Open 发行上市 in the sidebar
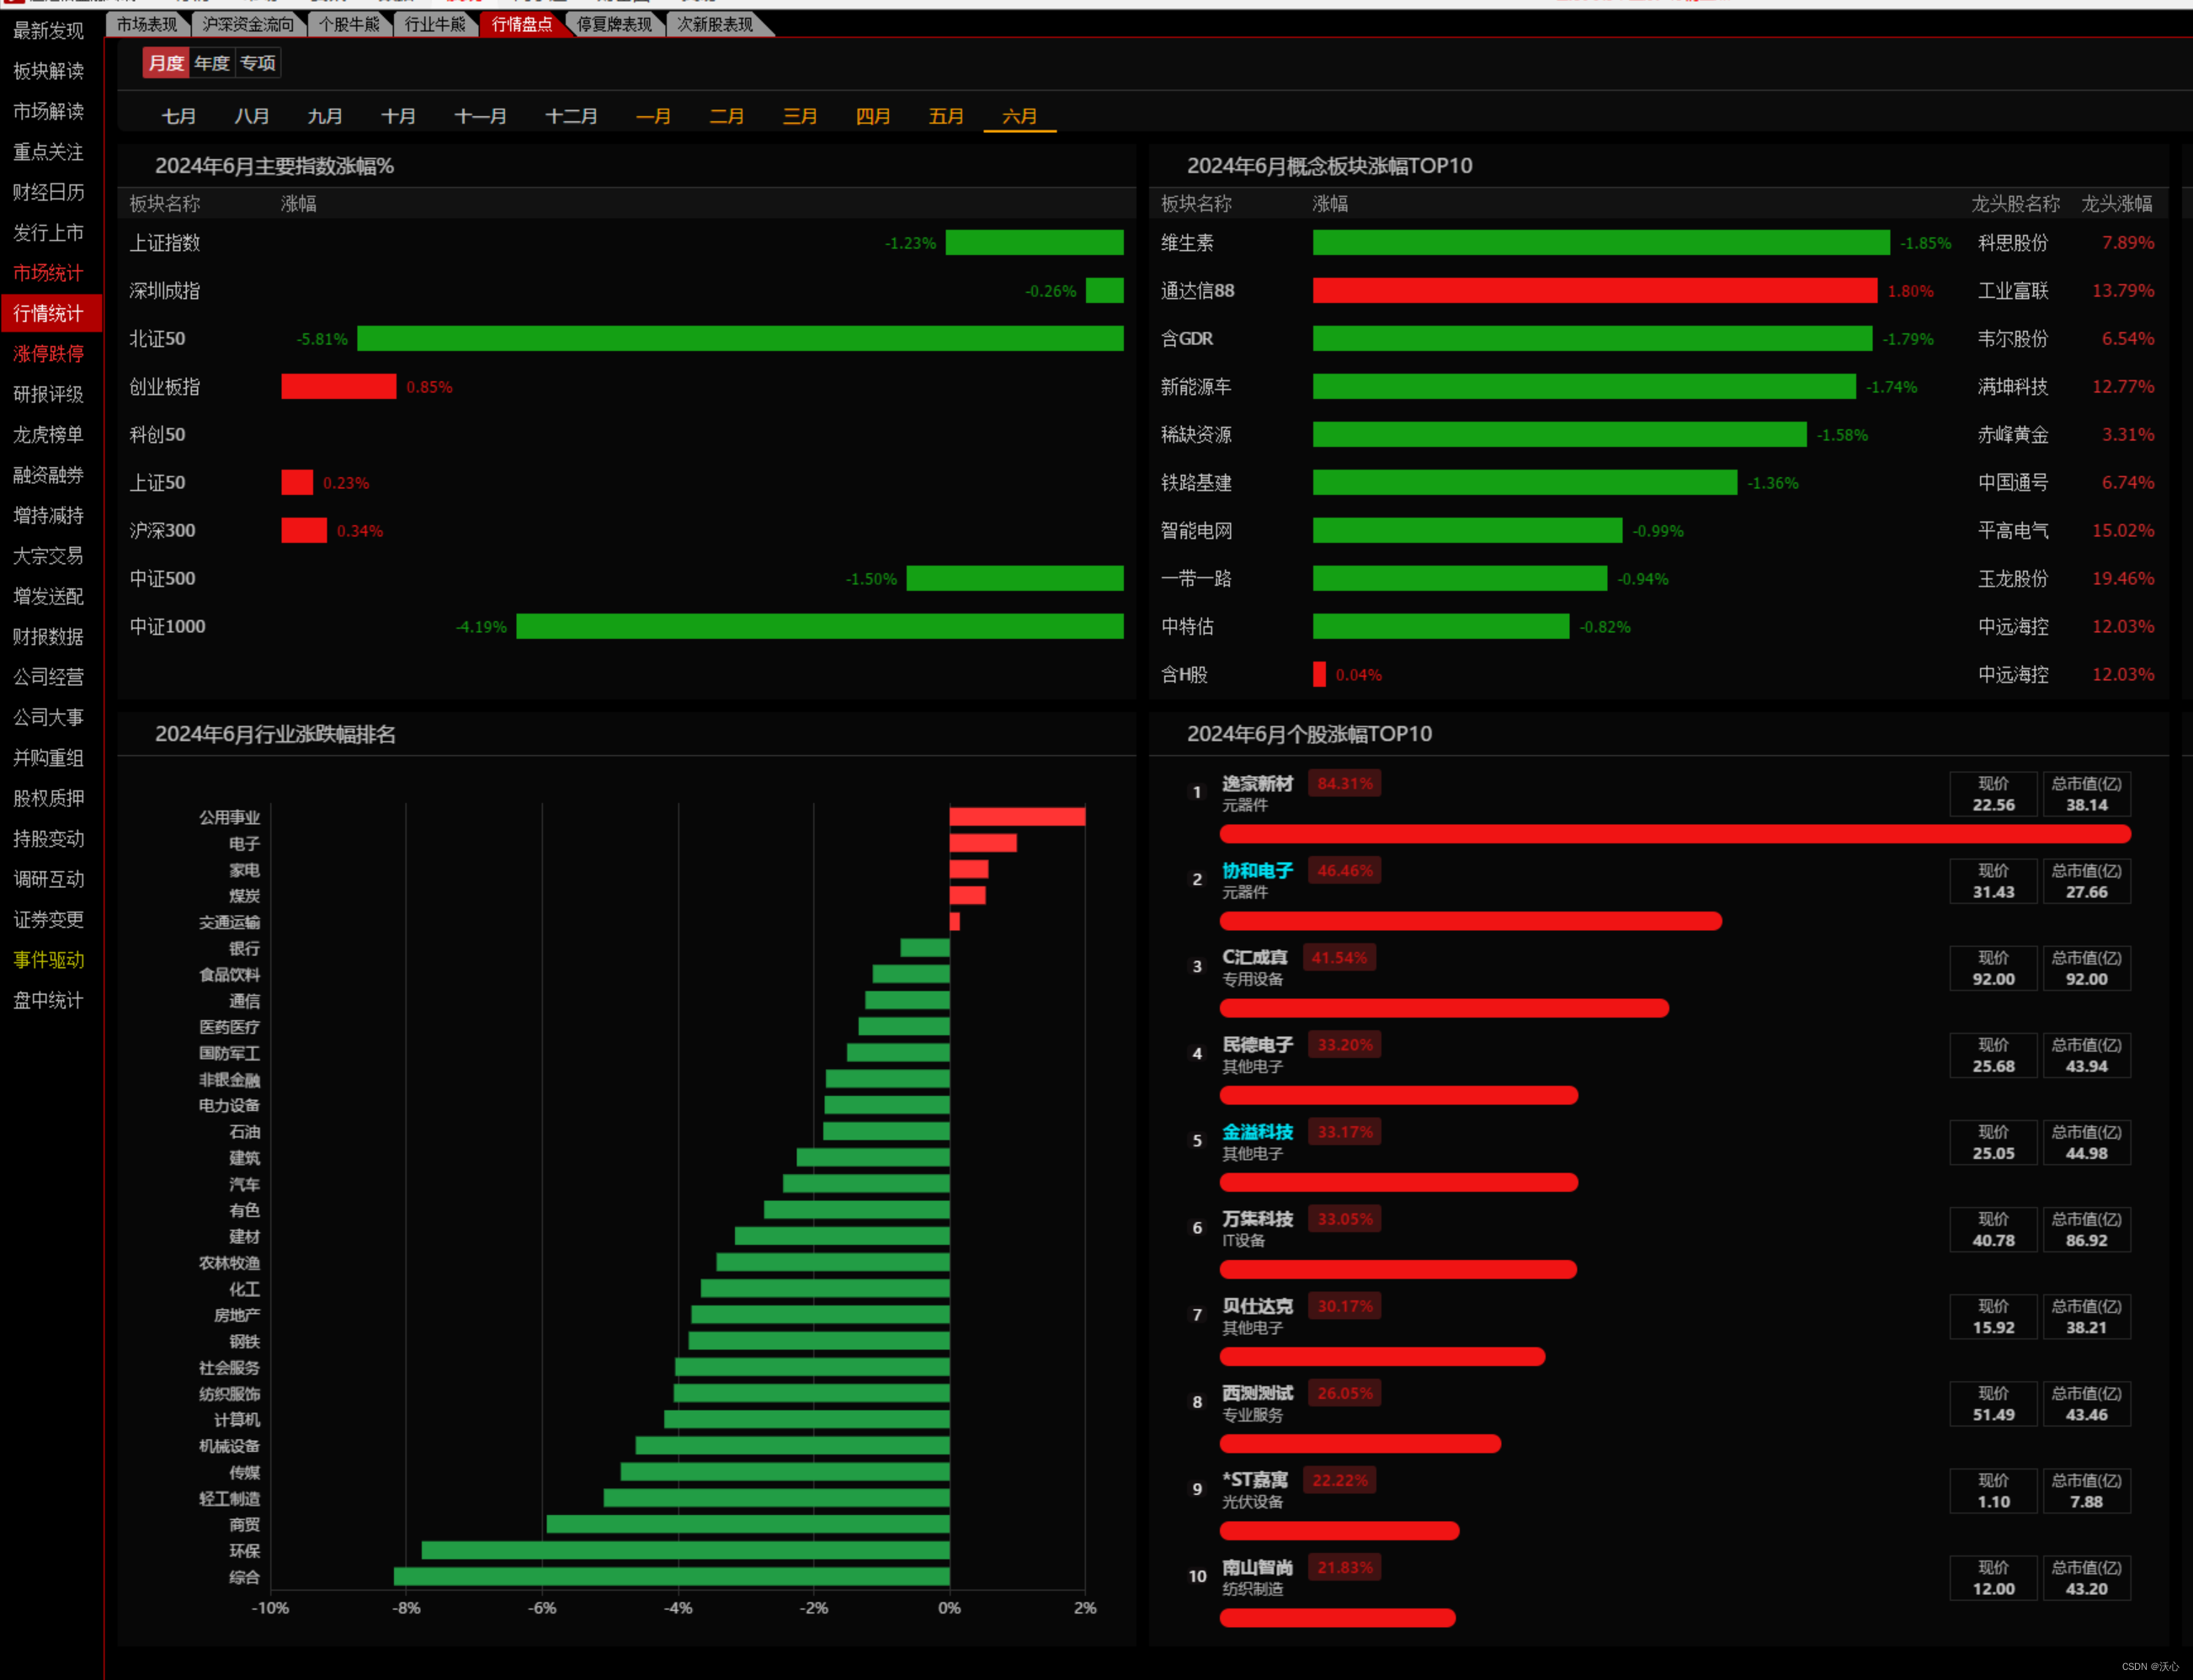Screen dimensions: 2193x1680 point(48,233)
